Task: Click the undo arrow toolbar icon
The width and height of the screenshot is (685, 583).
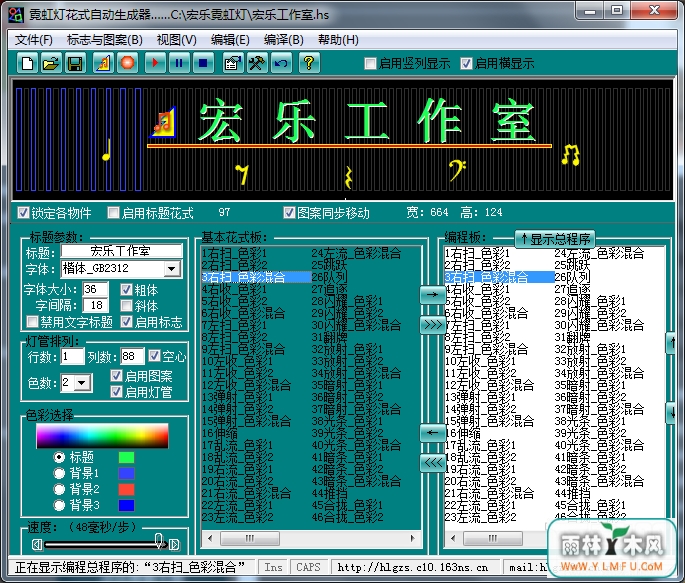Action: pos(281,63)
